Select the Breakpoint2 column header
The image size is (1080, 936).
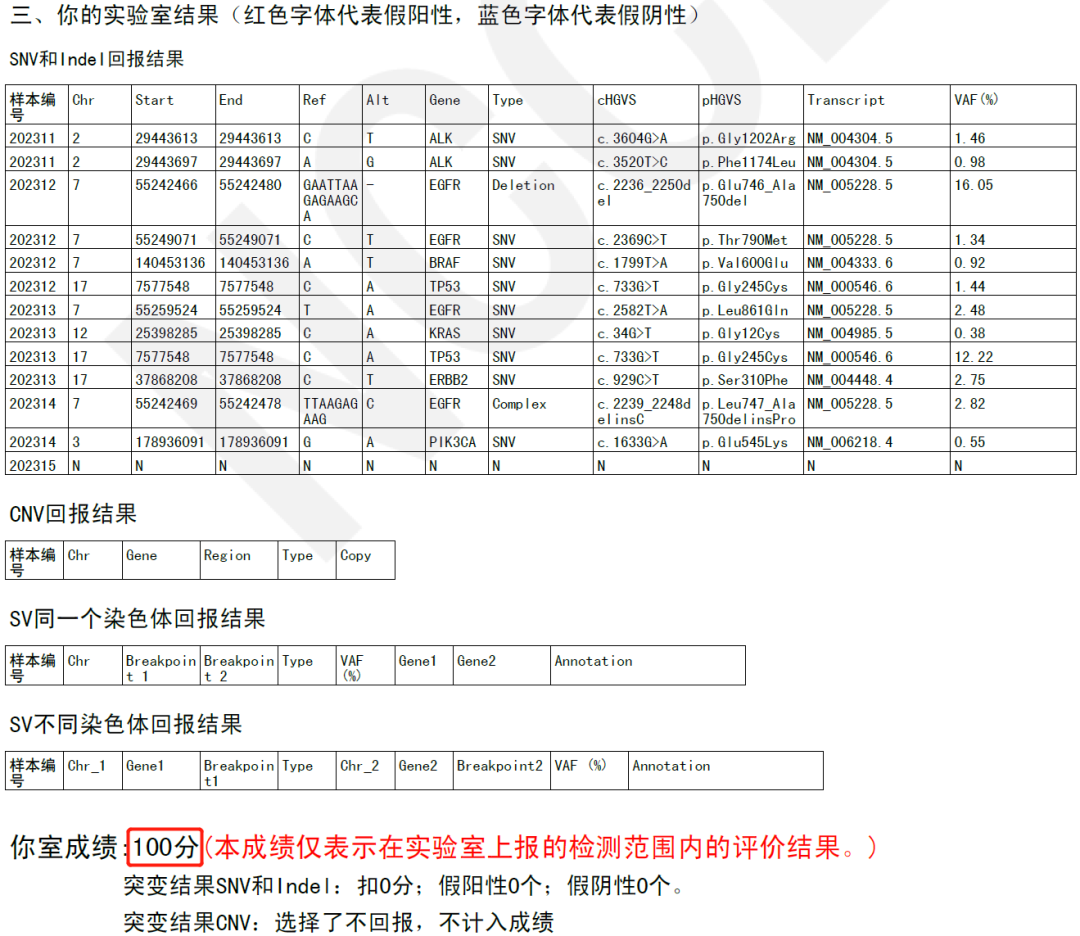pyautogui.click(x=499, y=766)
